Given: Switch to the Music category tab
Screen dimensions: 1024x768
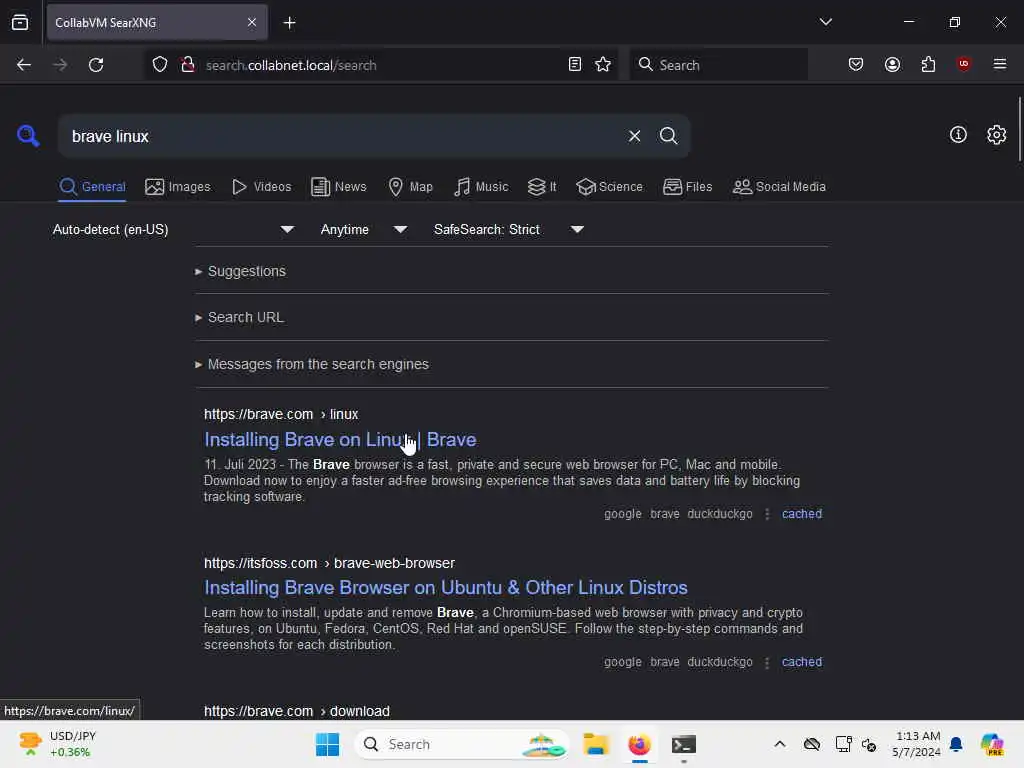Looking at the screenshot, I should click(x=481, y=187).
